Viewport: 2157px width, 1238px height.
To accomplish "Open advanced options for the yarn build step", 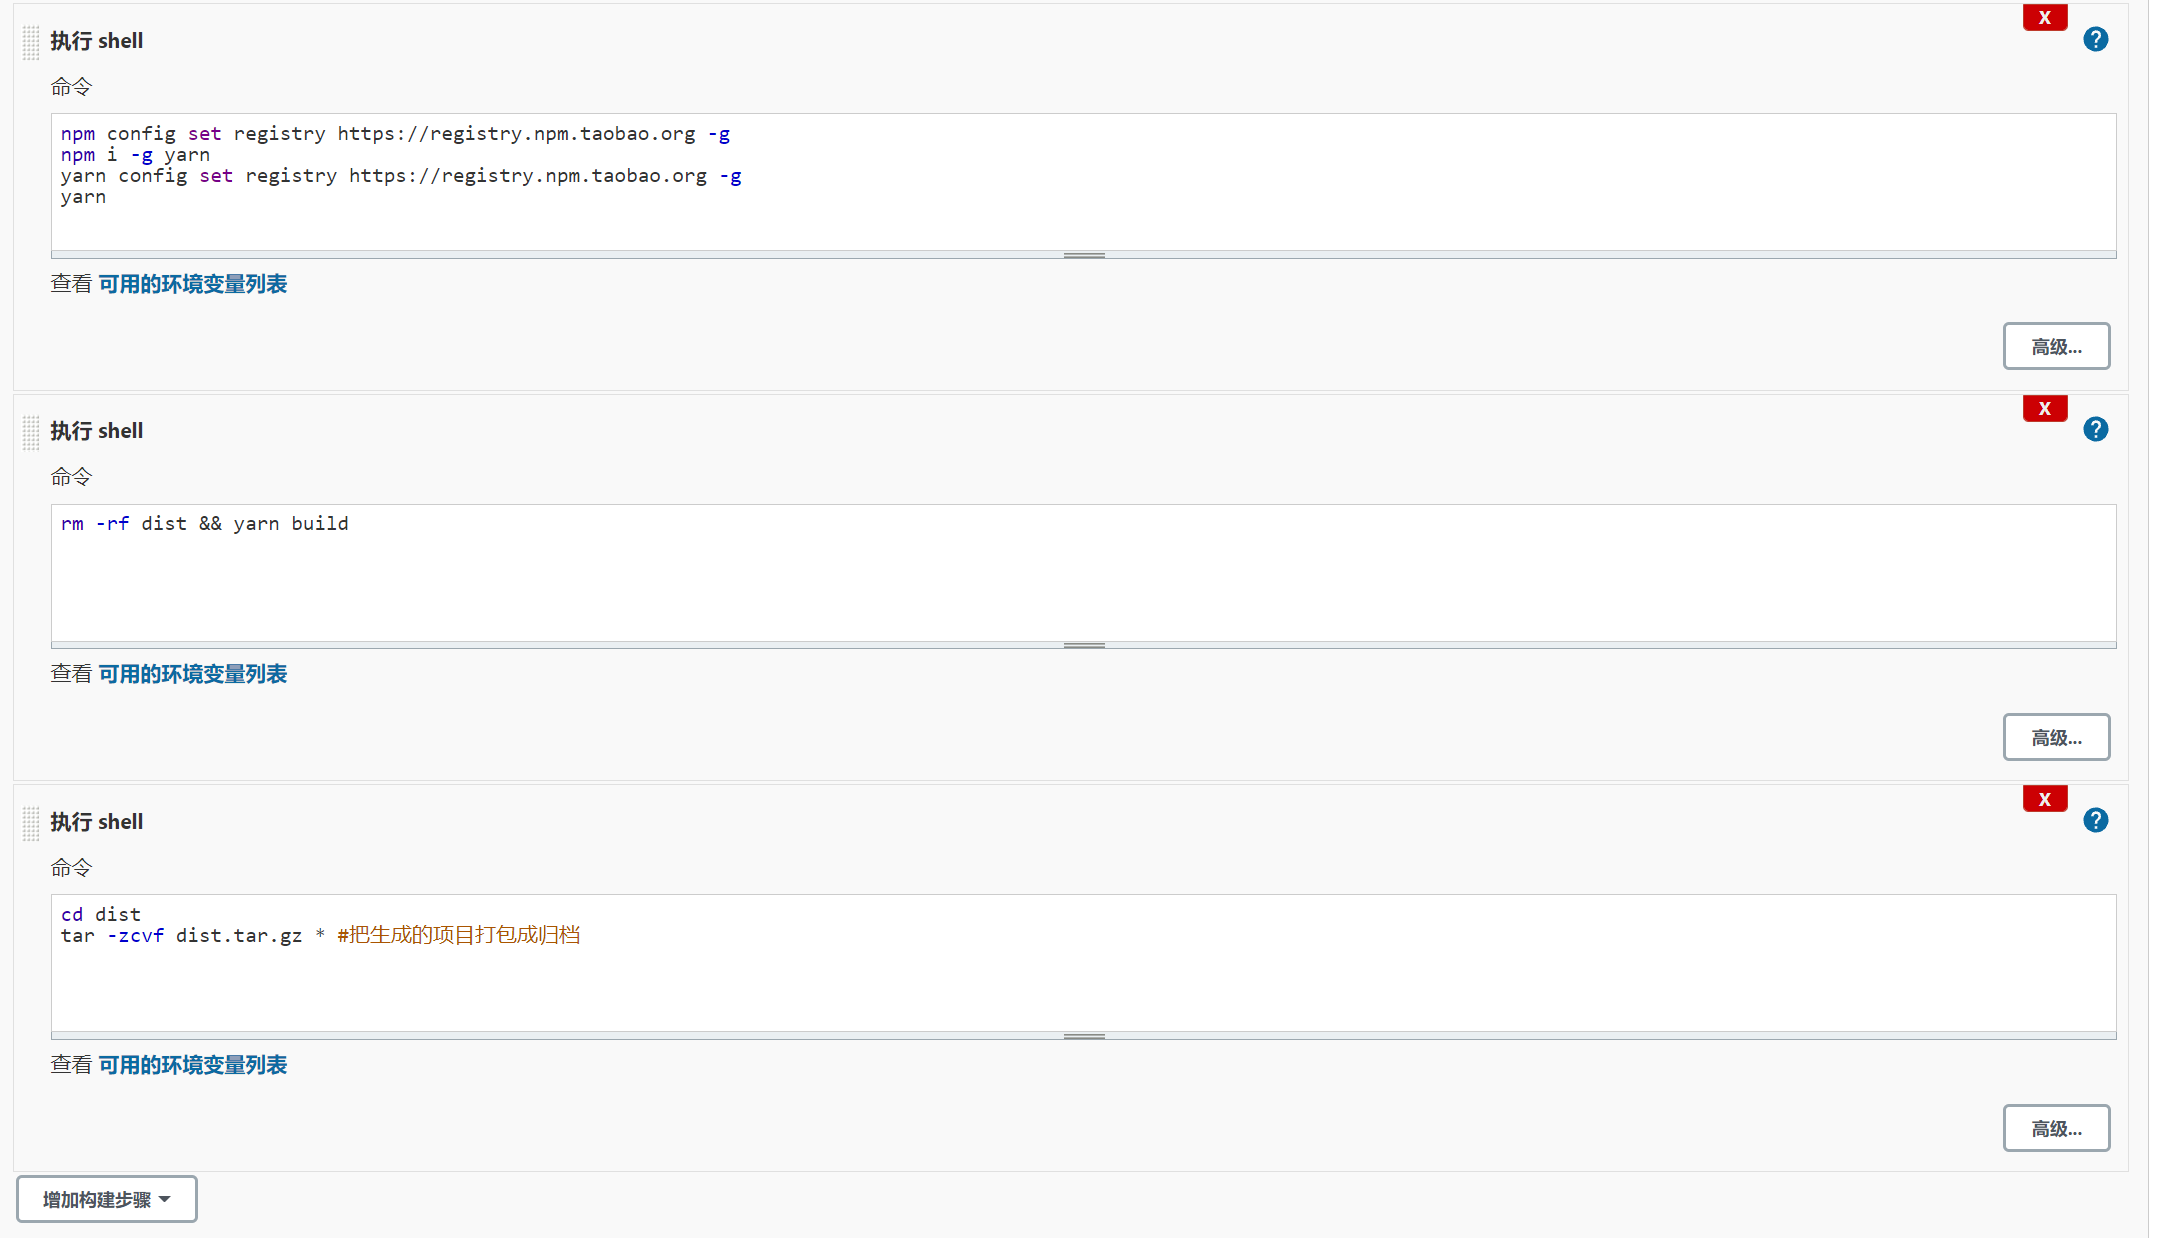I will [x=2056, y=737].
